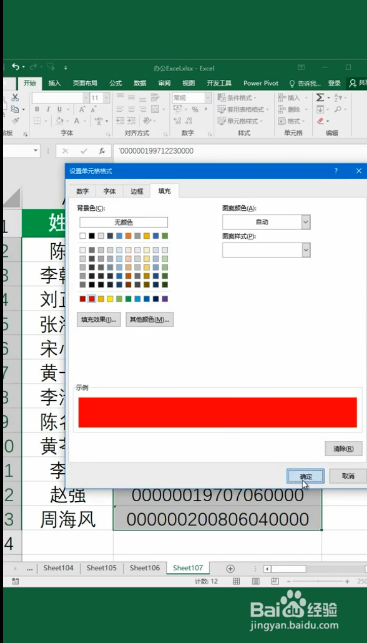Click the Fill Color bucket icon
Viewport: 367px width, 643px height.
[x=59, y=121]
